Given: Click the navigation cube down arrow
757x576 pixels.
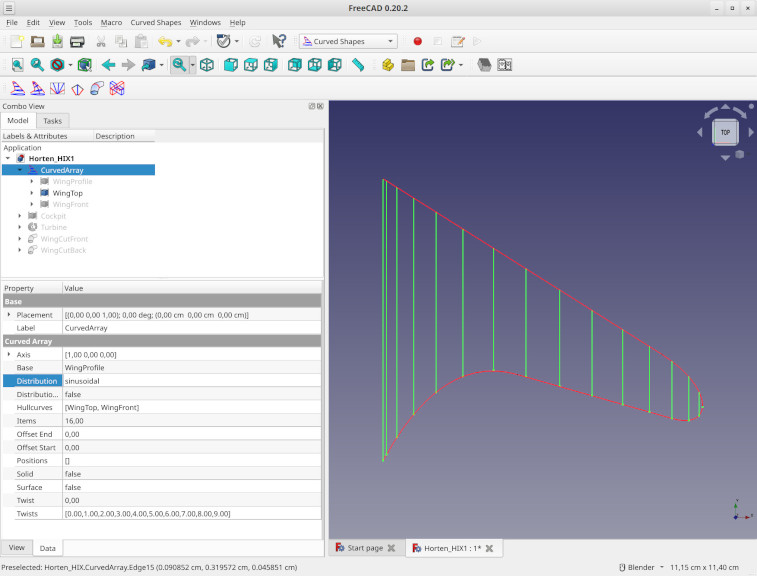Looking at the screenshot, I should click(x=725, y=157).
